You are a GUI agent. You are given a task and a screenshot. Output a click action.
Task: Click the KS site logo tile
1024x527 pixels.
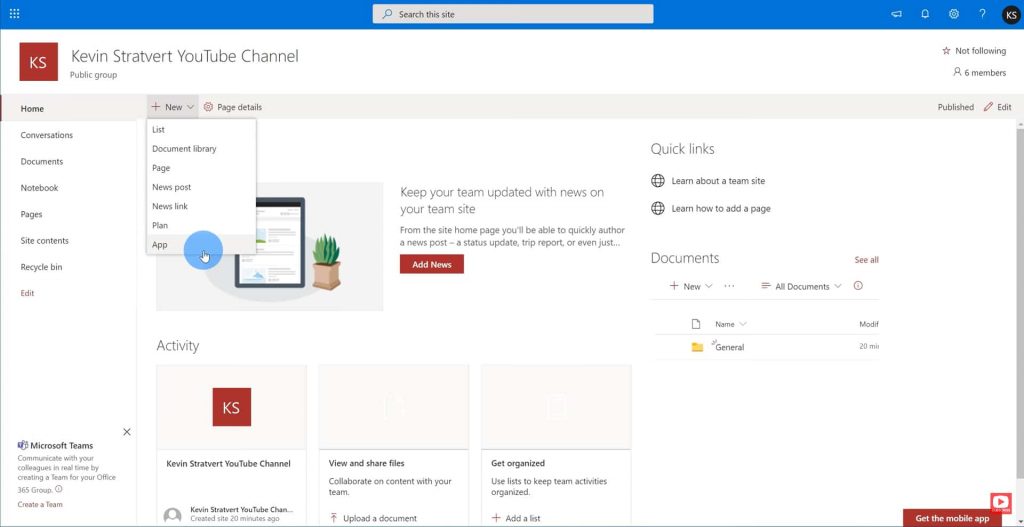coord(39,62)
